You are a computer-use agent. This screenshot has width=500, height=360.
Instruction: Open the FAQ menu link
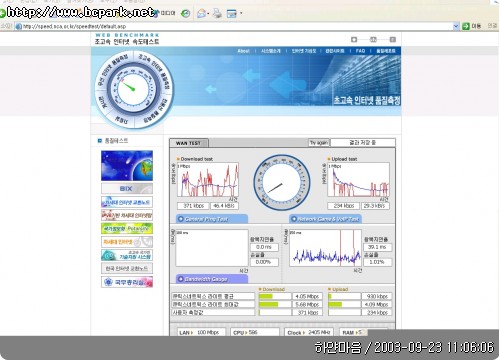tap(360, 51)
